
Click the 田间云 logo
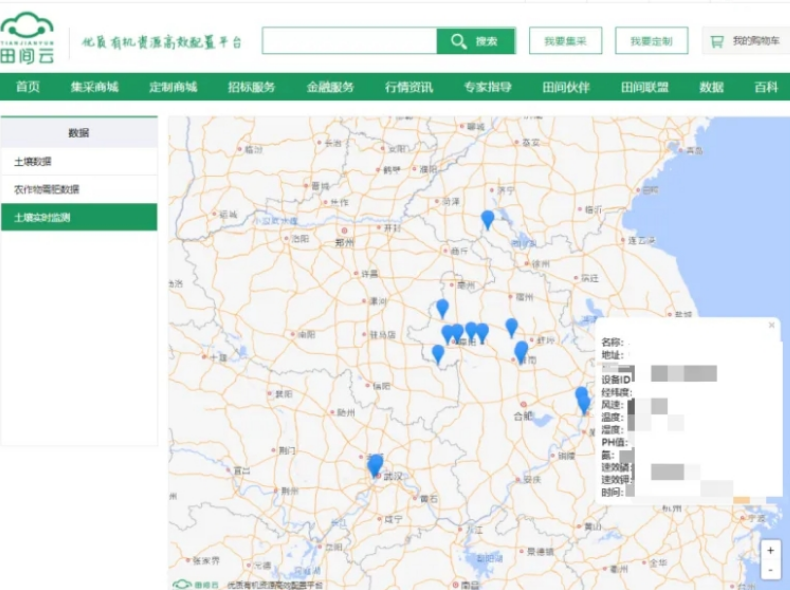click(28, 38)
